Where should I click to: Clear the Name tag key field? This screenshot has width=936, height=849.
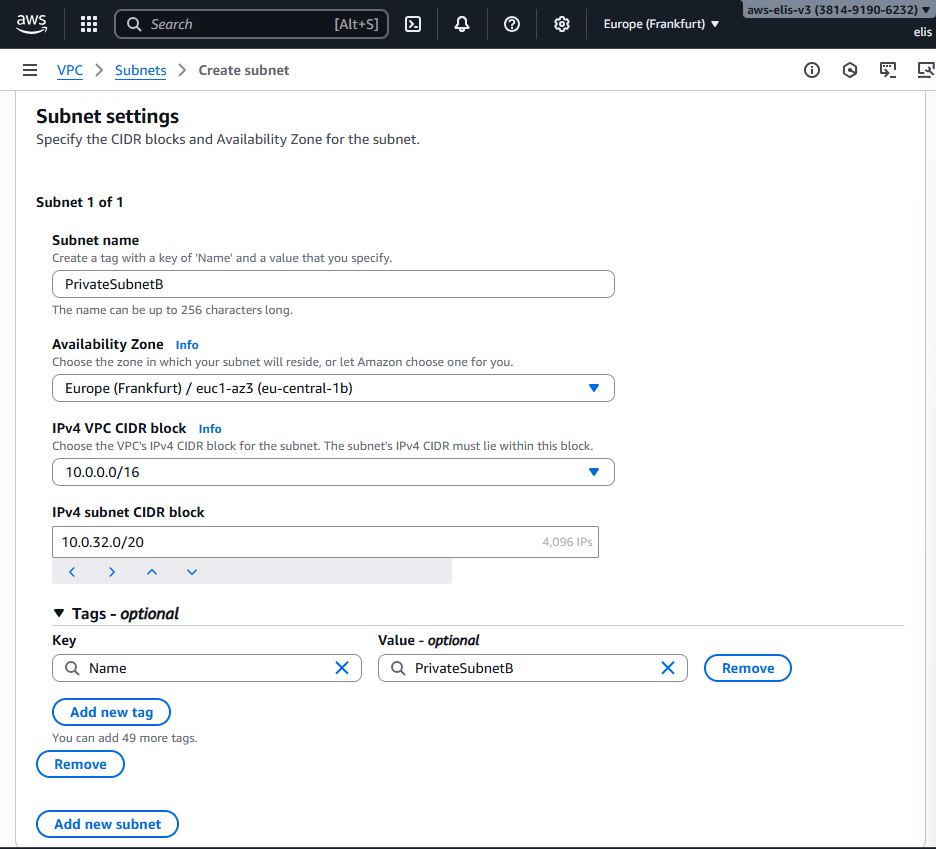(x=342, y=668)
